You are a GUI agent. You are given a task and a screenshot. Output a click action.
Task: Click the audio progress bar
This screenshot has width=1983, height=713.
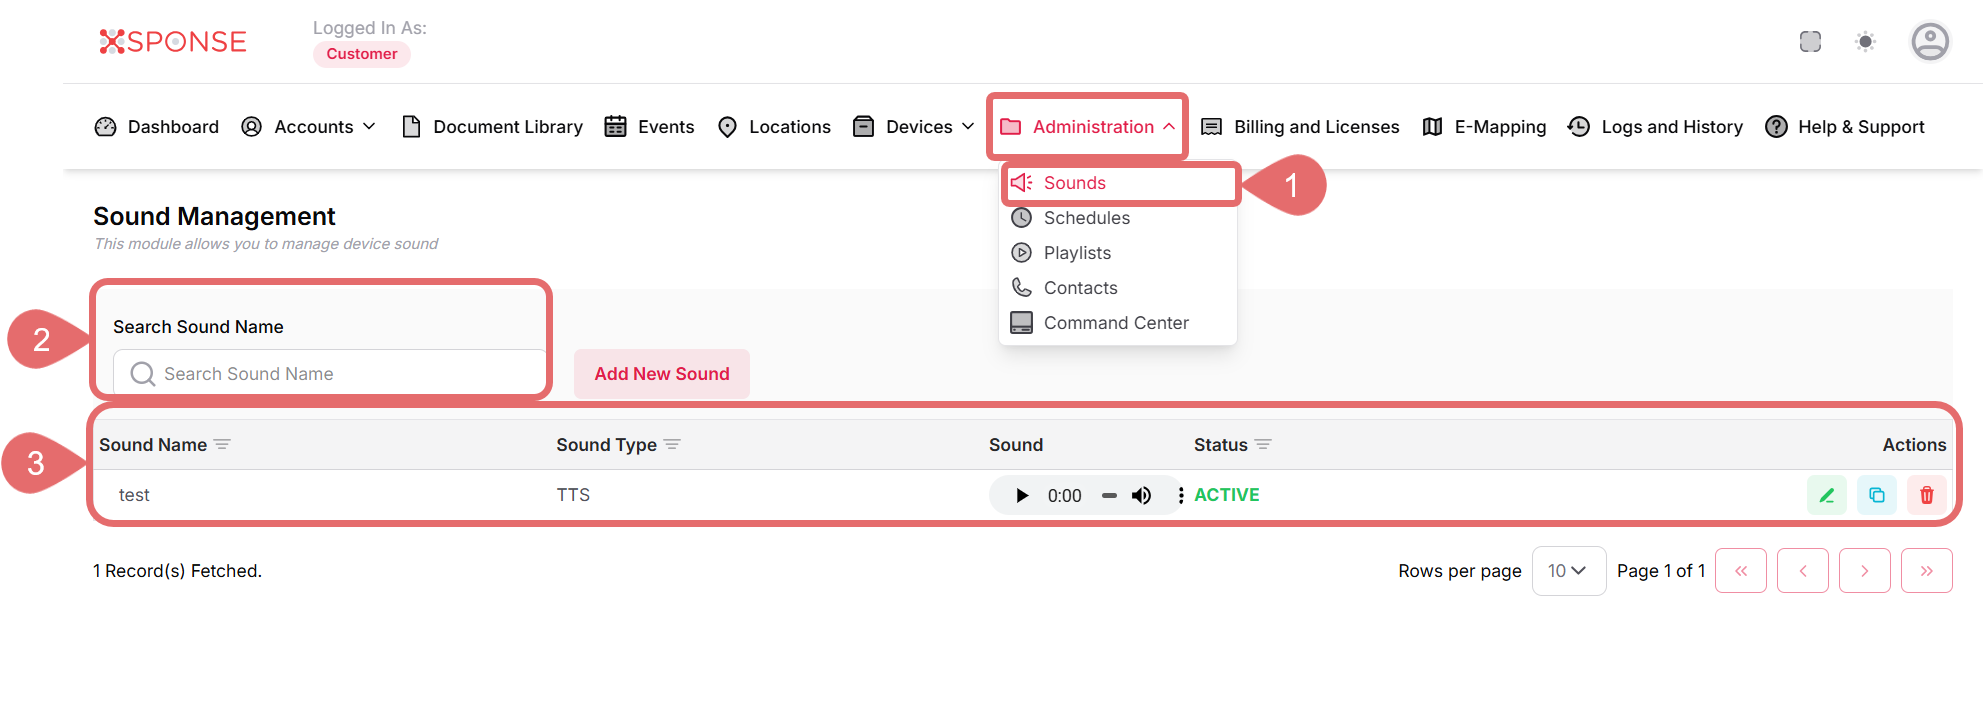pyautogui.click(x=1109, y=495)
